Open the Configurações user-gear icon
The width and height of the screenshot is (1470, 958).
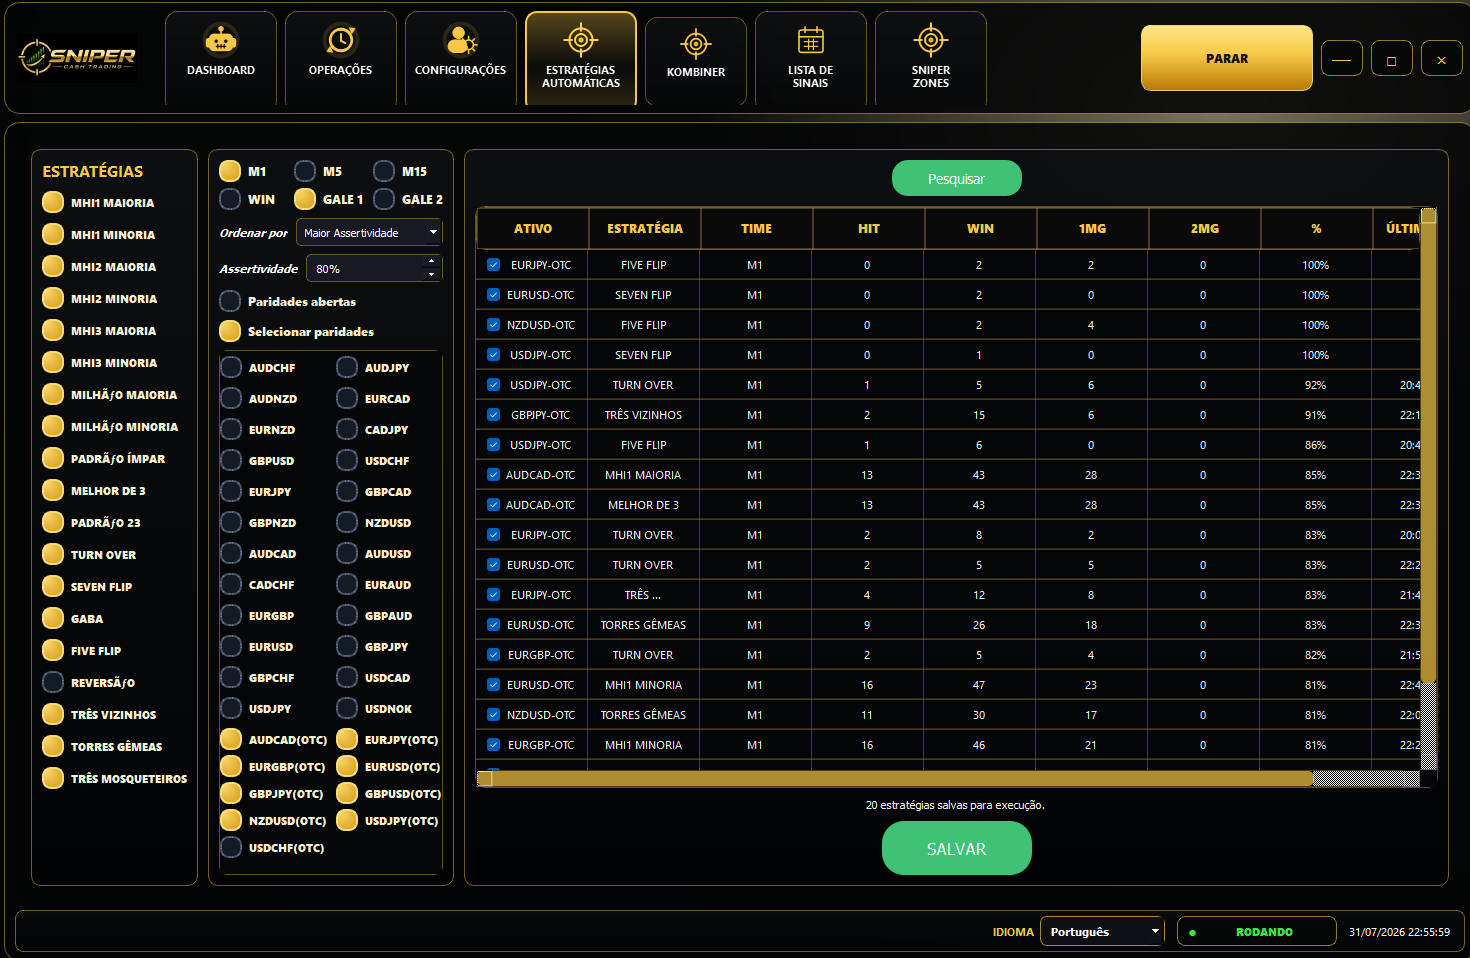tap(461, 40)
